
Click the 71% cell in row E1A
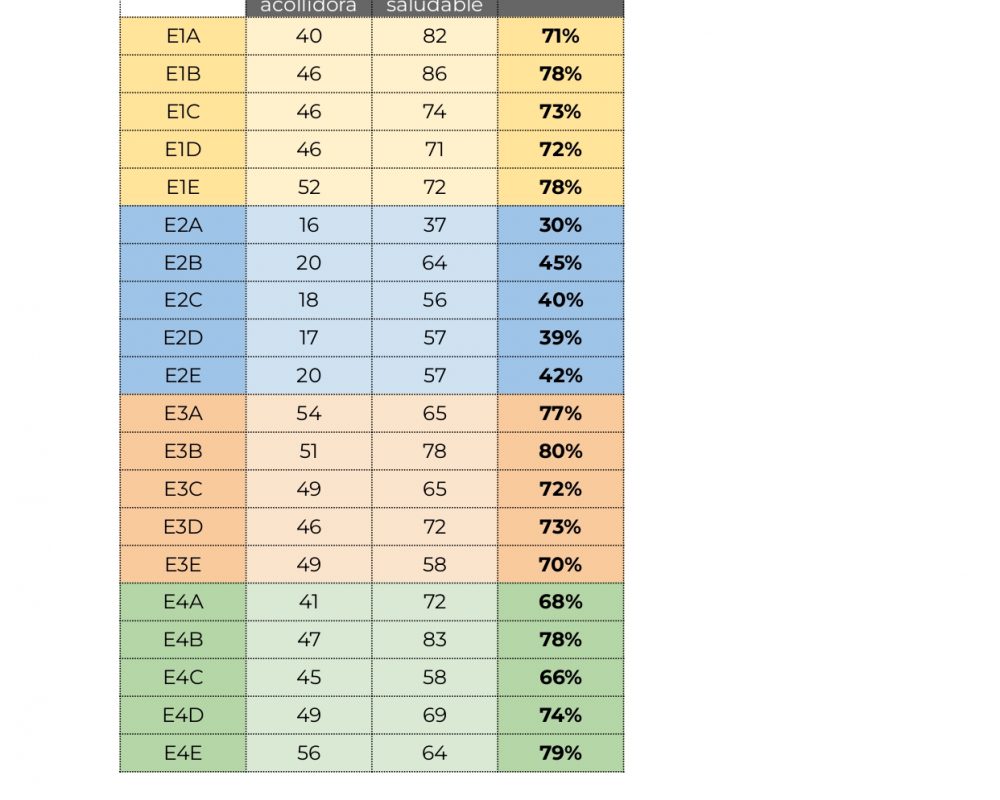(560, 36)
